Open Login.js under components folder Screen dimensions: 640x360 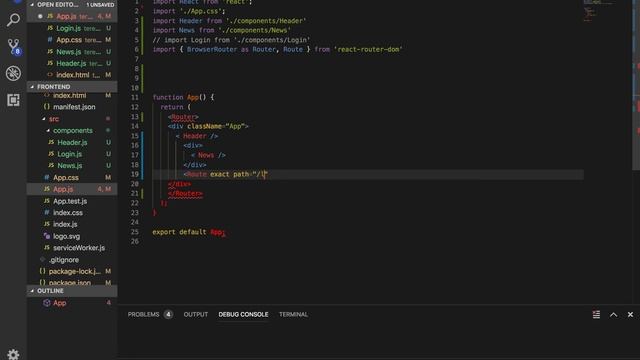pyautogui.click(x=72, y=154)
